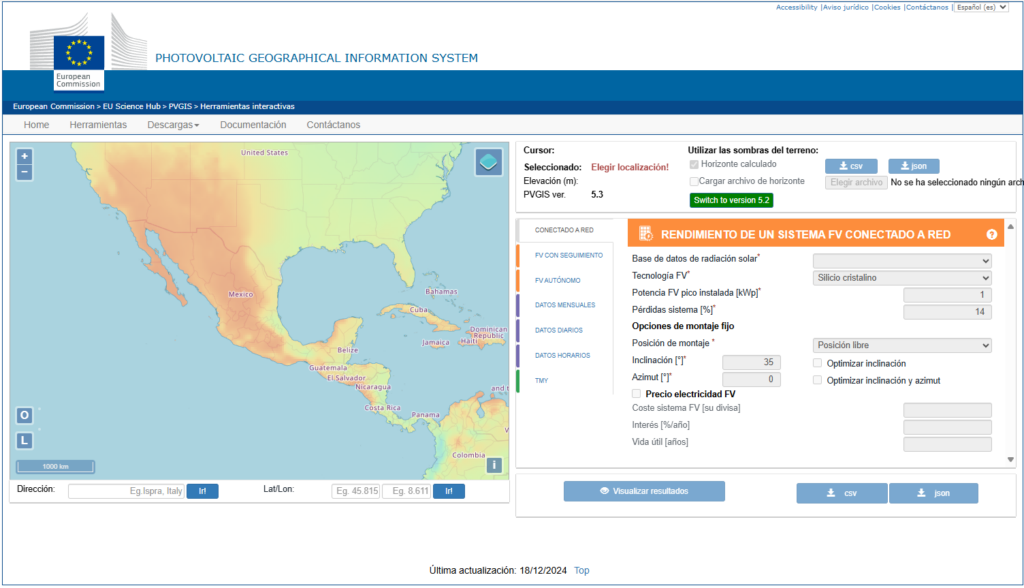Click scroll-up arrow of settings panel
This screenshot has height=588, width=1024.
point(1010,227)
